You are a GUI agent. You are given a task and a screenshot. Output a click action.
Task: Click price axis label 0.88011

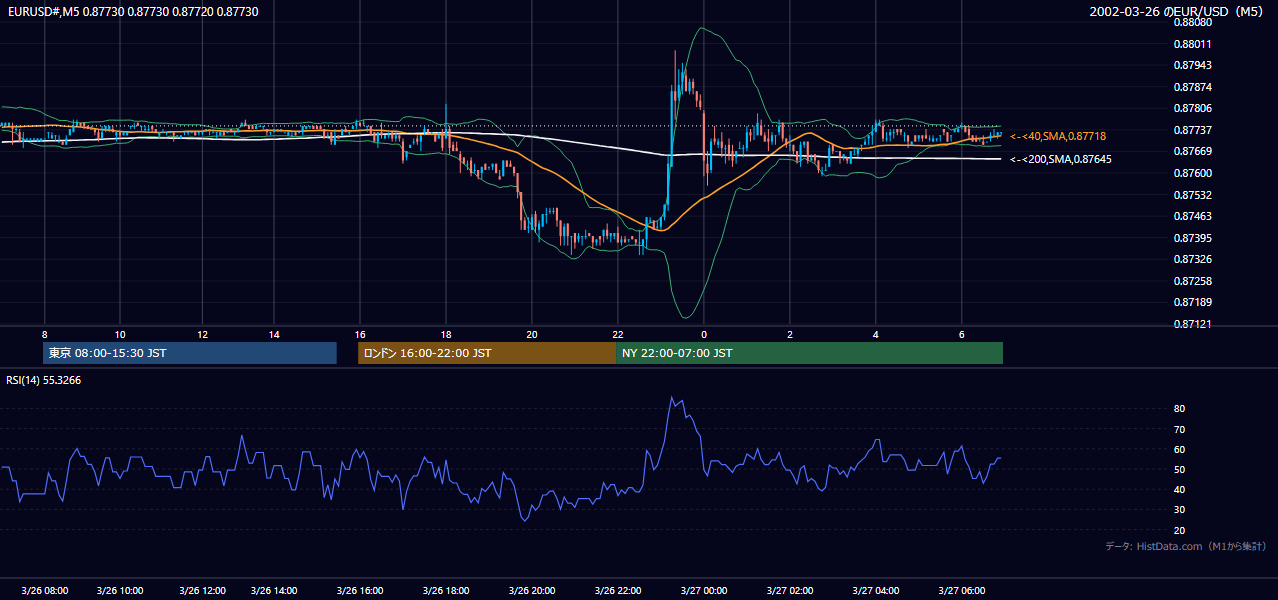pos(1193,44)
